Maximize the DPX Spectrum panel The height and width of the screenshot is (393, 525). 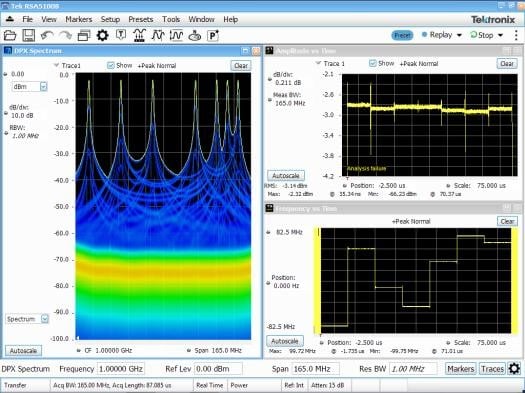click(245, 51)
